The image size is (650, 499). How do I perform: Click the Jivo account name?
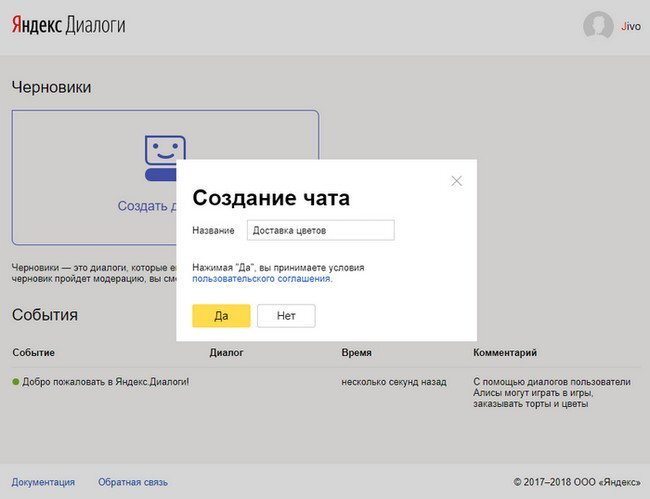631,27
